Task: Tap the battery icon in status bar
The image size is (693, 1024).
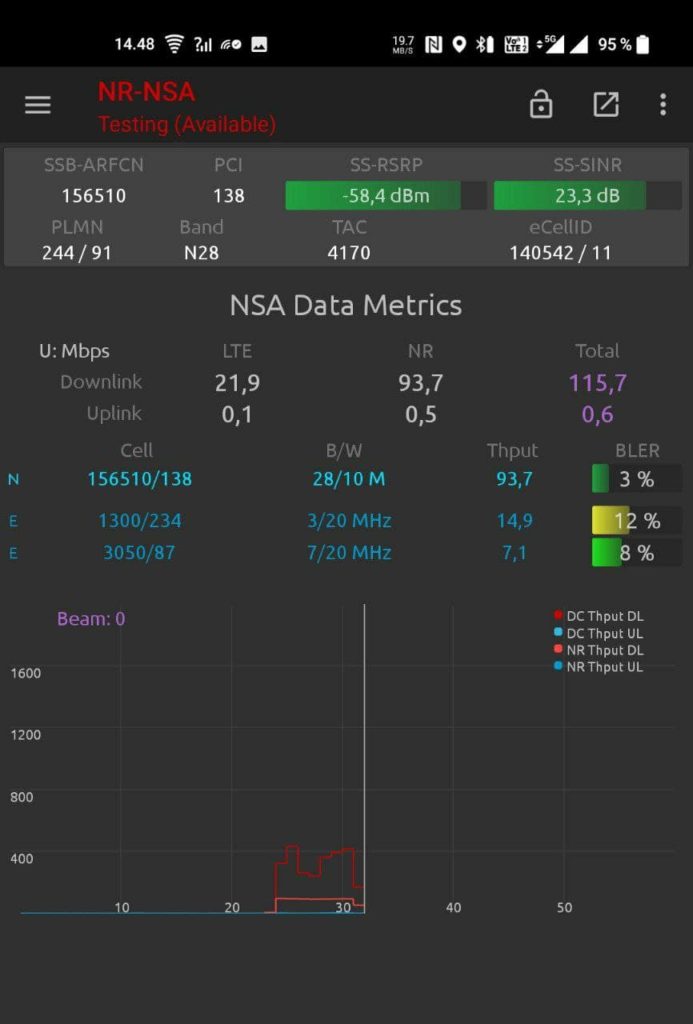Action: [642, 44]
